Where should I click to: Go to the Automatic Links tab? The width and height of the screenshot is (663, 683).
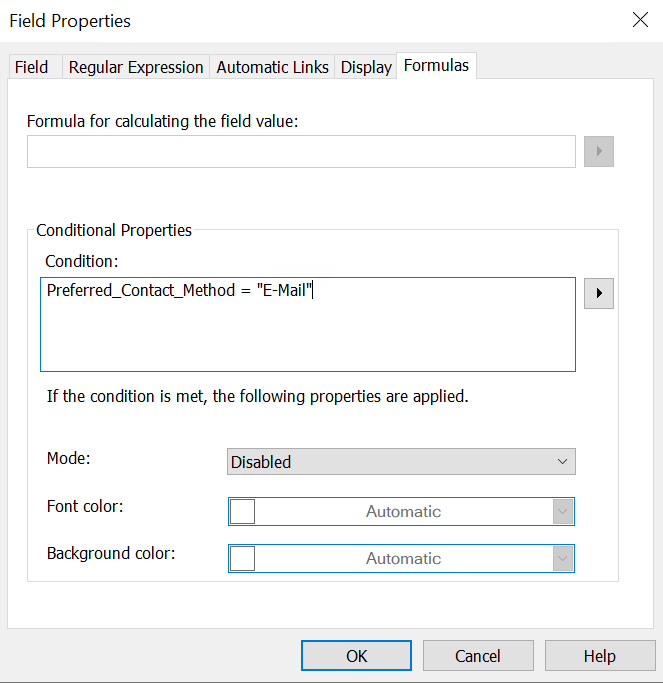pyautogui.click(x=272, y=67)
